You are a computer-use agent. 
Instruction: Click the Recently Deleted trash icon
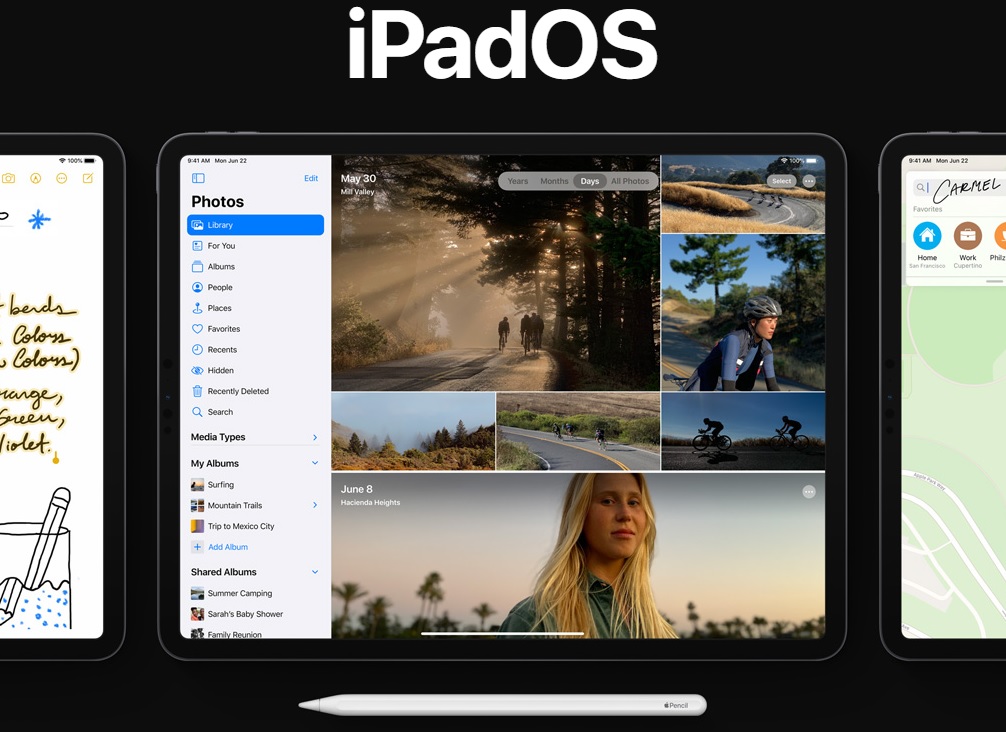pos(198,391)
